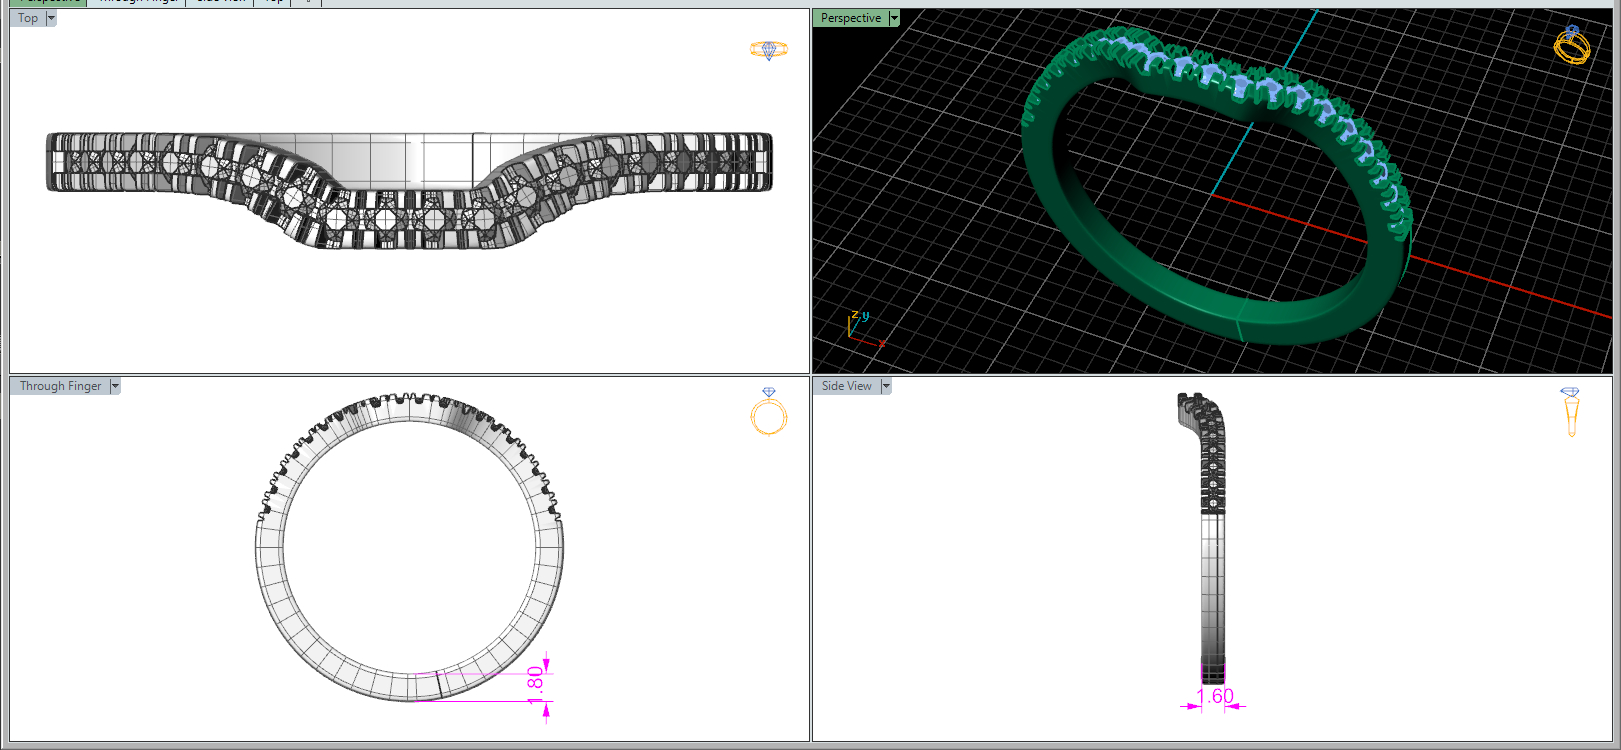Open the Perspective viewport dropdown arrow
Image resolution: width=1621 pixels, height=750 pixels.
point(894,18)
